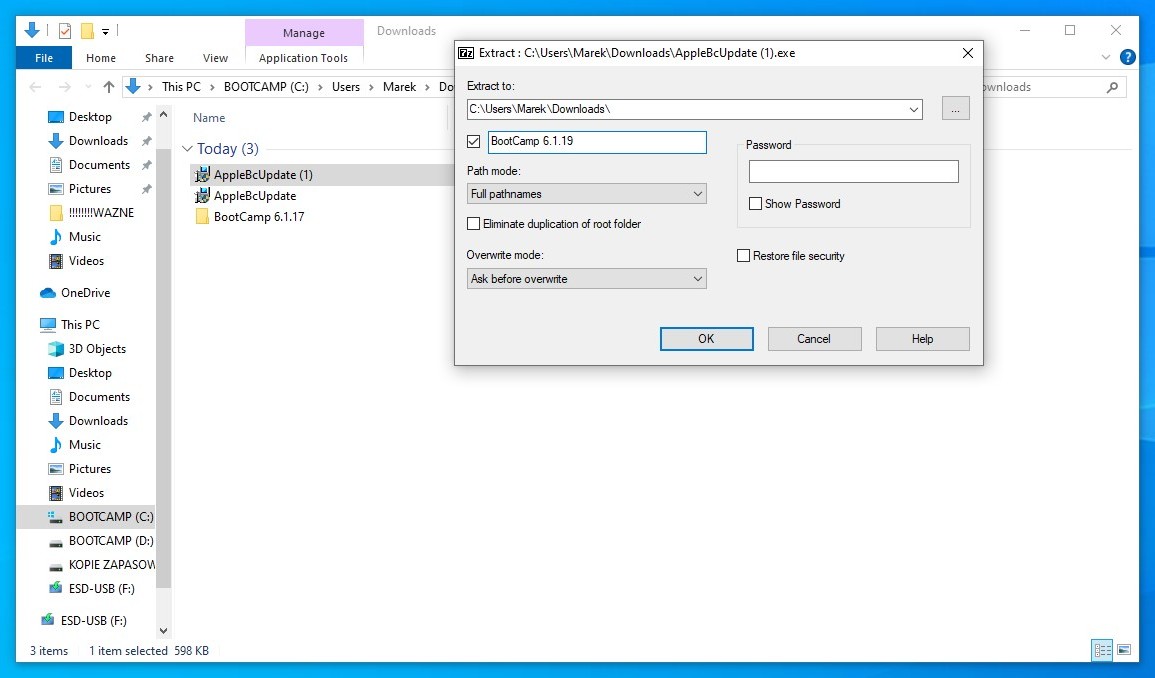Open BOOTCAMP (D:) drive in sidebar

point(101,541)
